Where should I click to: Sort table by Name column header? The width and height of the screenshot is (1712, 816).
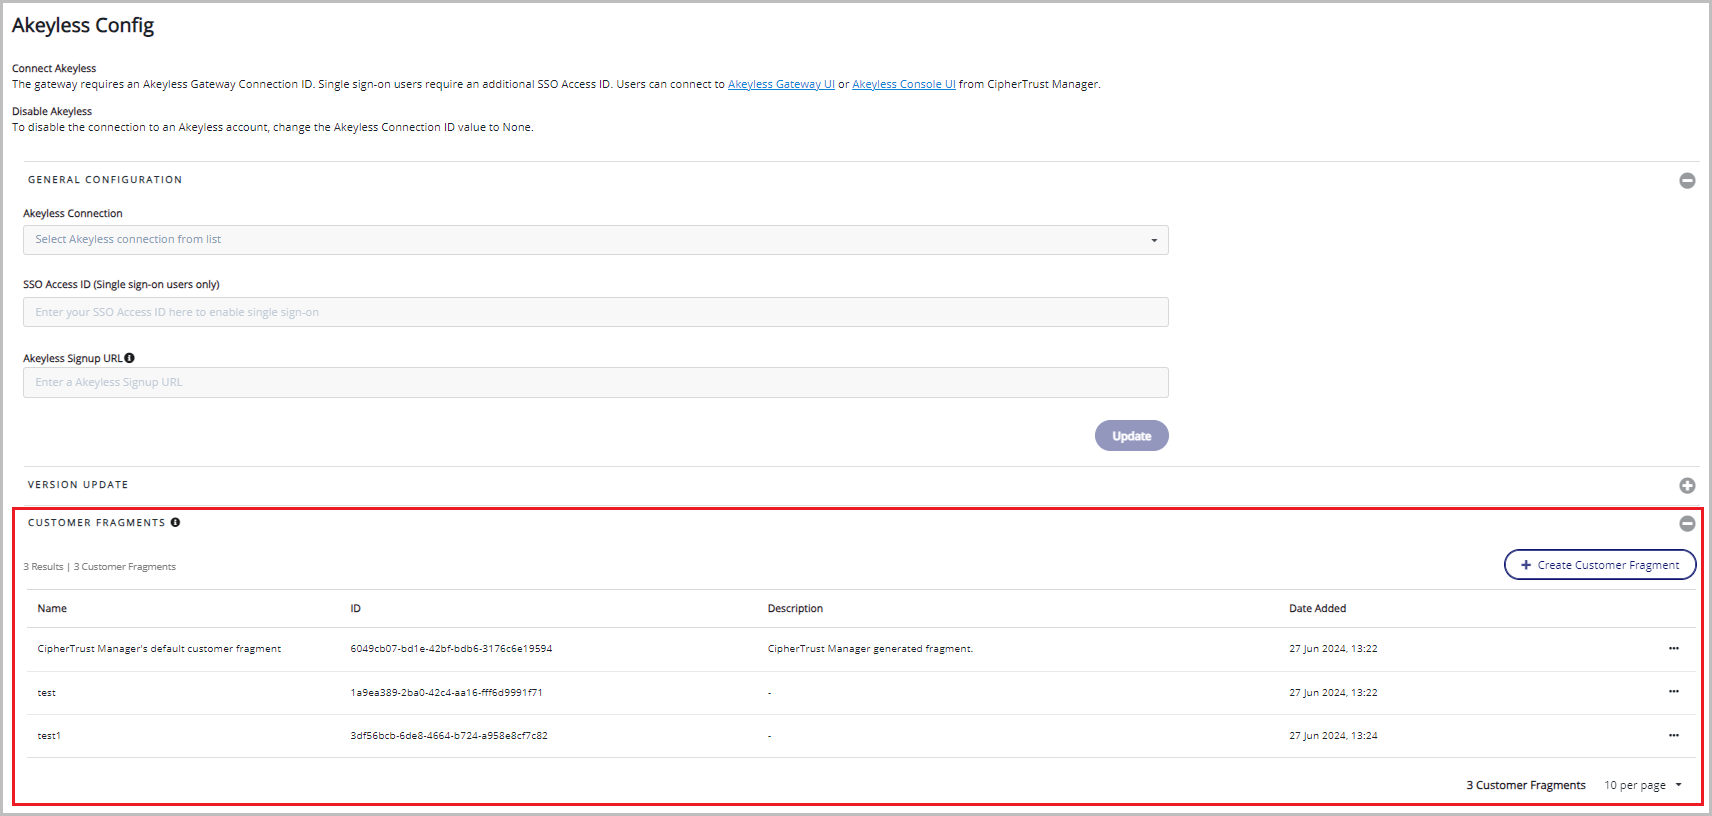click(x=52, y=608)
